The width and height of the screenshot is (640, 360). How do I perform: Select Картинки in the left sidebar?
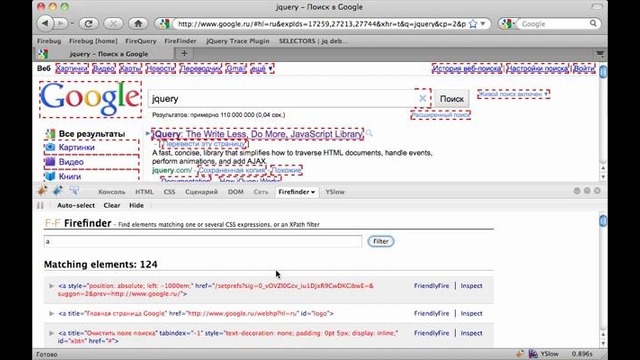pos(91,147)
